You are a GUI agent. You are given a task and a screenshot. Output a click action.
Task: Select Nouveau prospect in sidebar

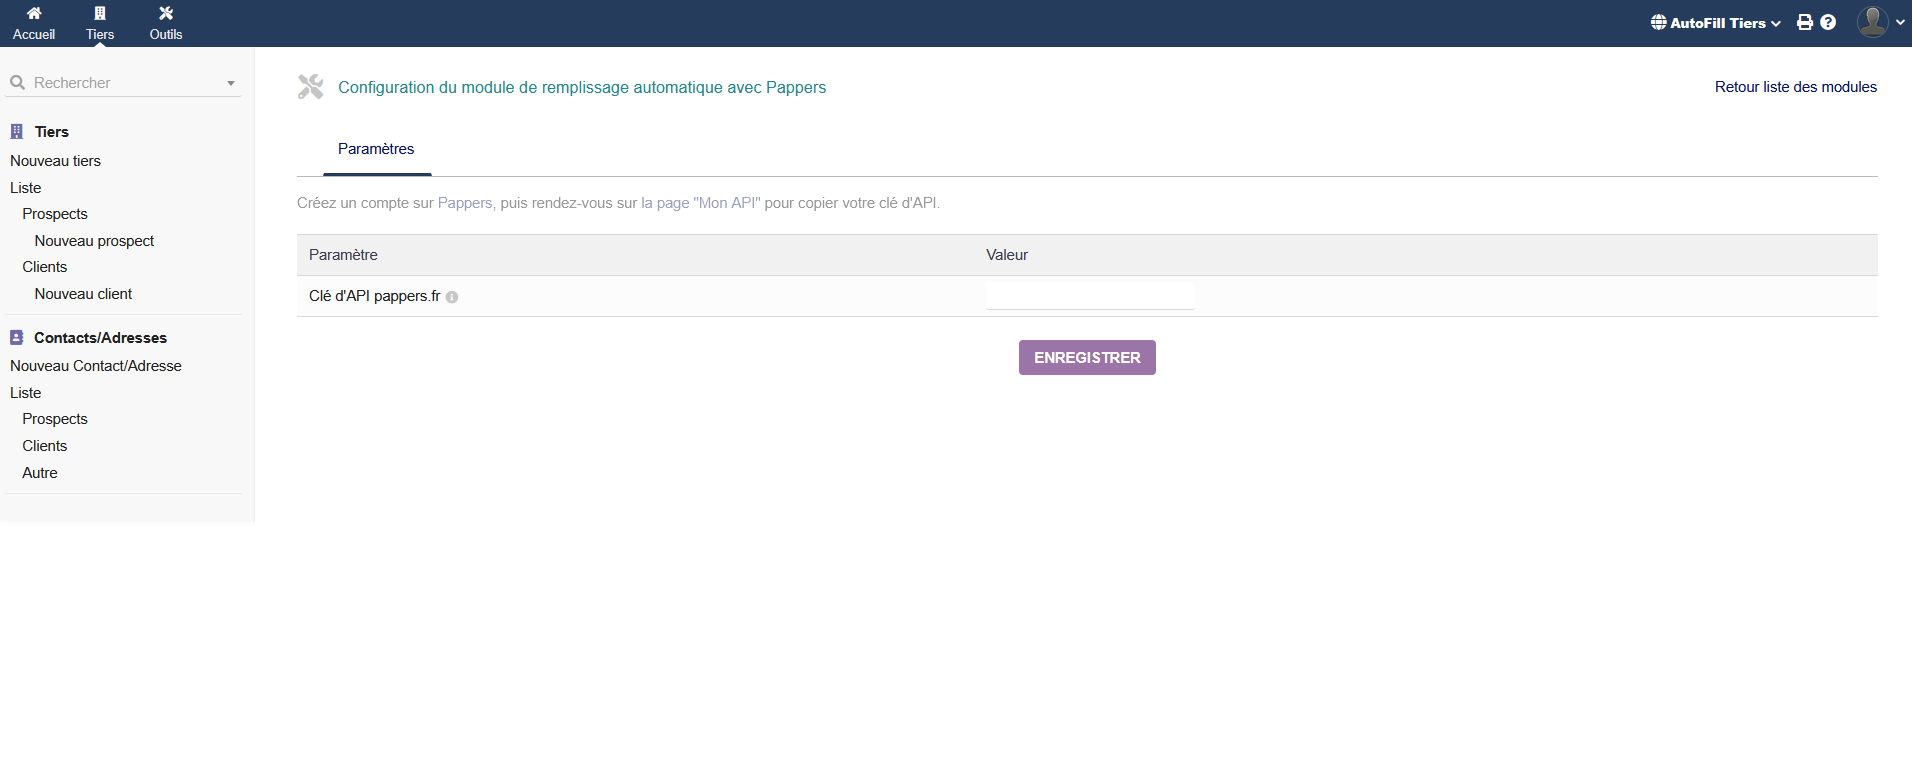[x=94, y=241]
